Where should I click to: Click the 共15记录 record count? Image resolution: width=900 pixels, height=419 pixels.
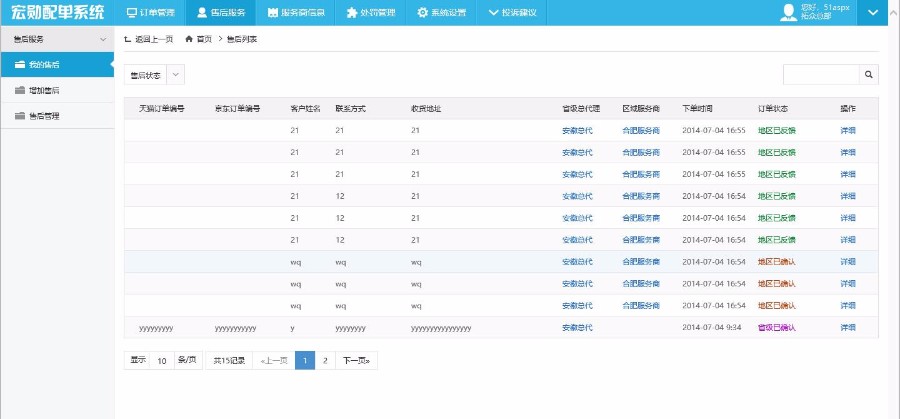[x=229, y=360]
